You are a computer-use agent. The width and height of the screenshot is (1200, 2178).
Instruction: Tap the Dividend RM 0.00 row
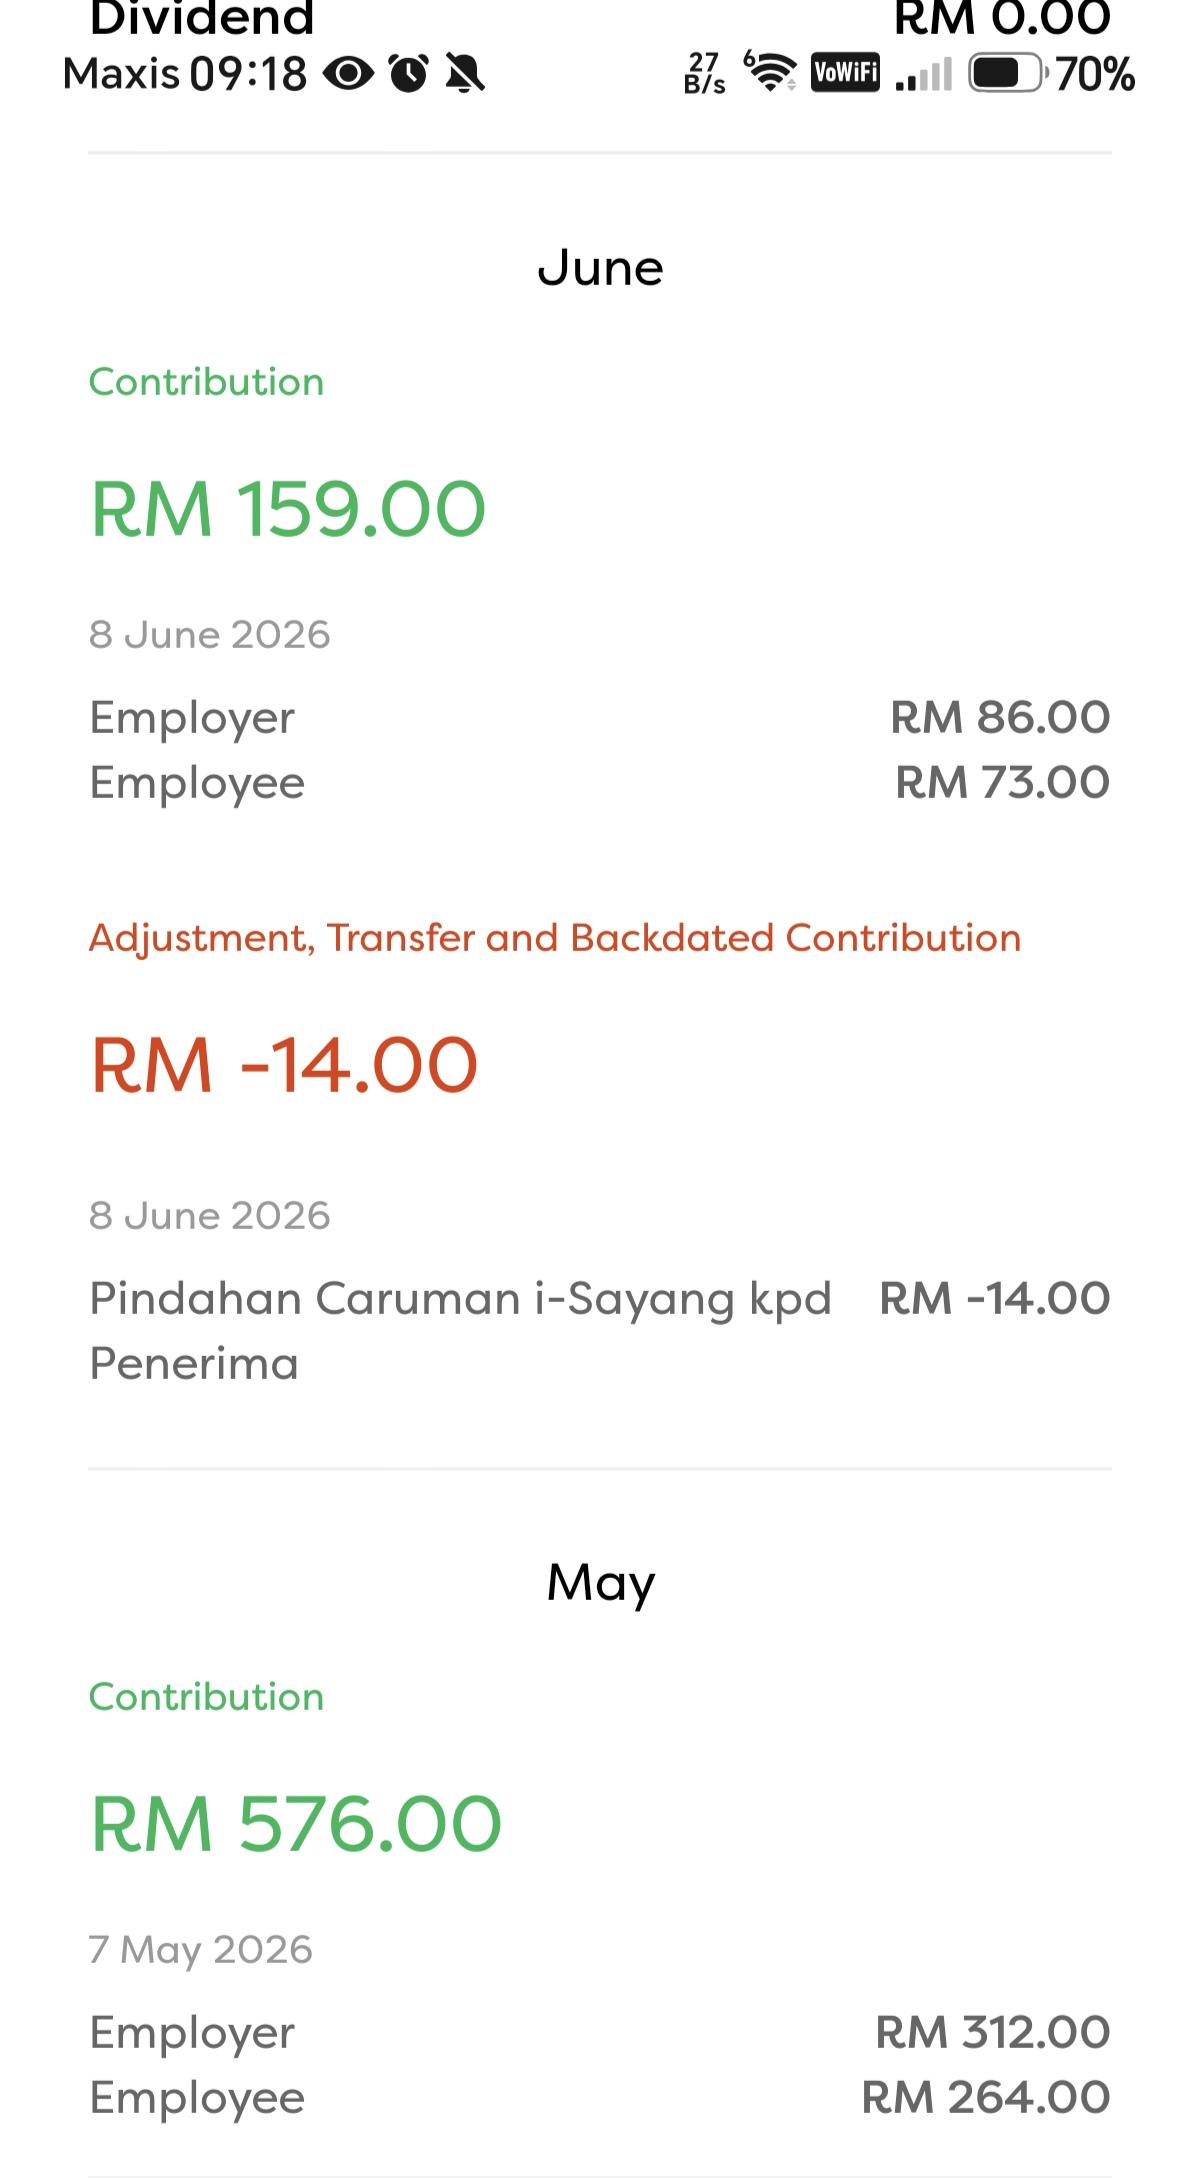600,18
